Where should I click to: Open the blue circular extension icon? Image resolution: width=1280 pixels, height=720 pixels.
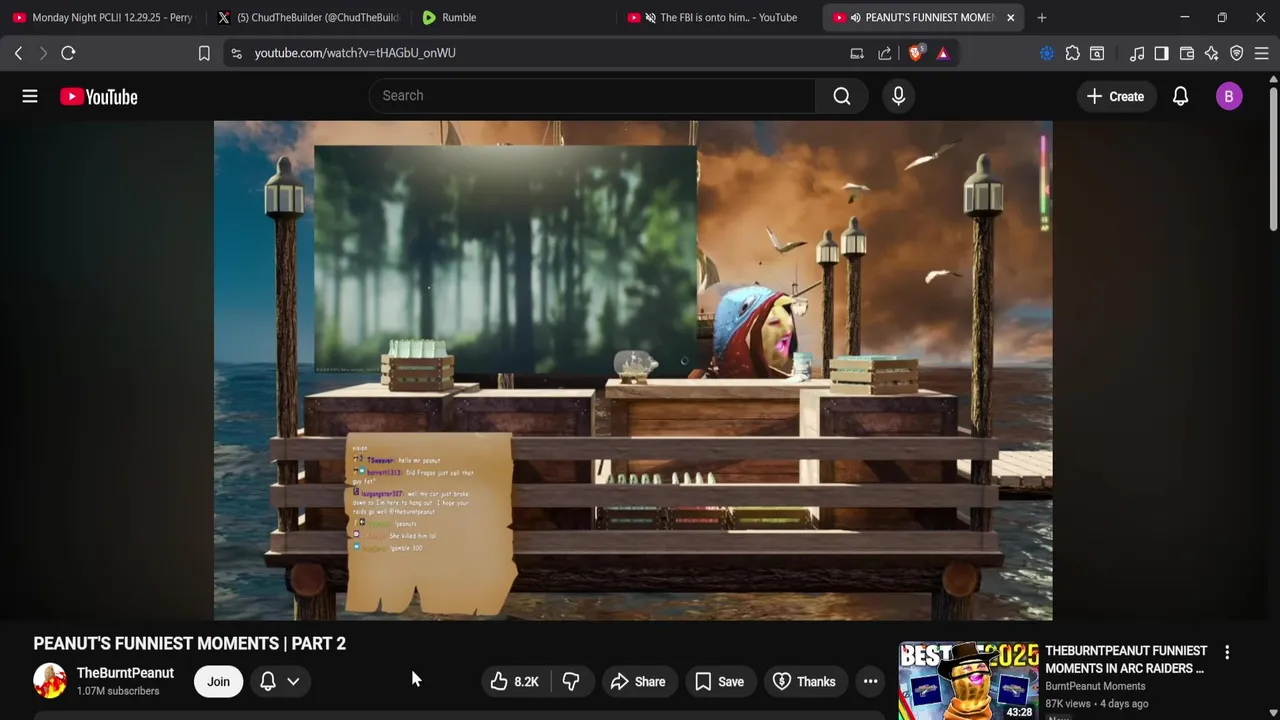click(x=1047, y=53)
